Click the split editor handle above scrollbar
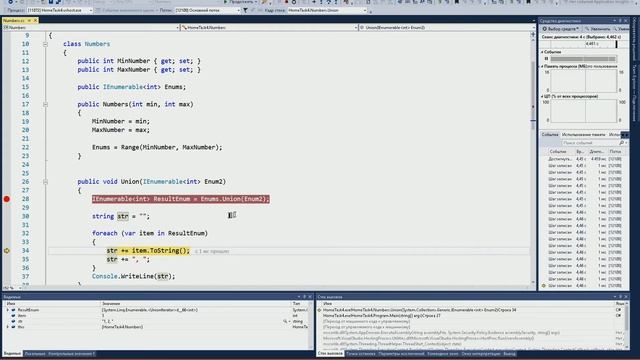Screen dimensions: 640x360 533,35
